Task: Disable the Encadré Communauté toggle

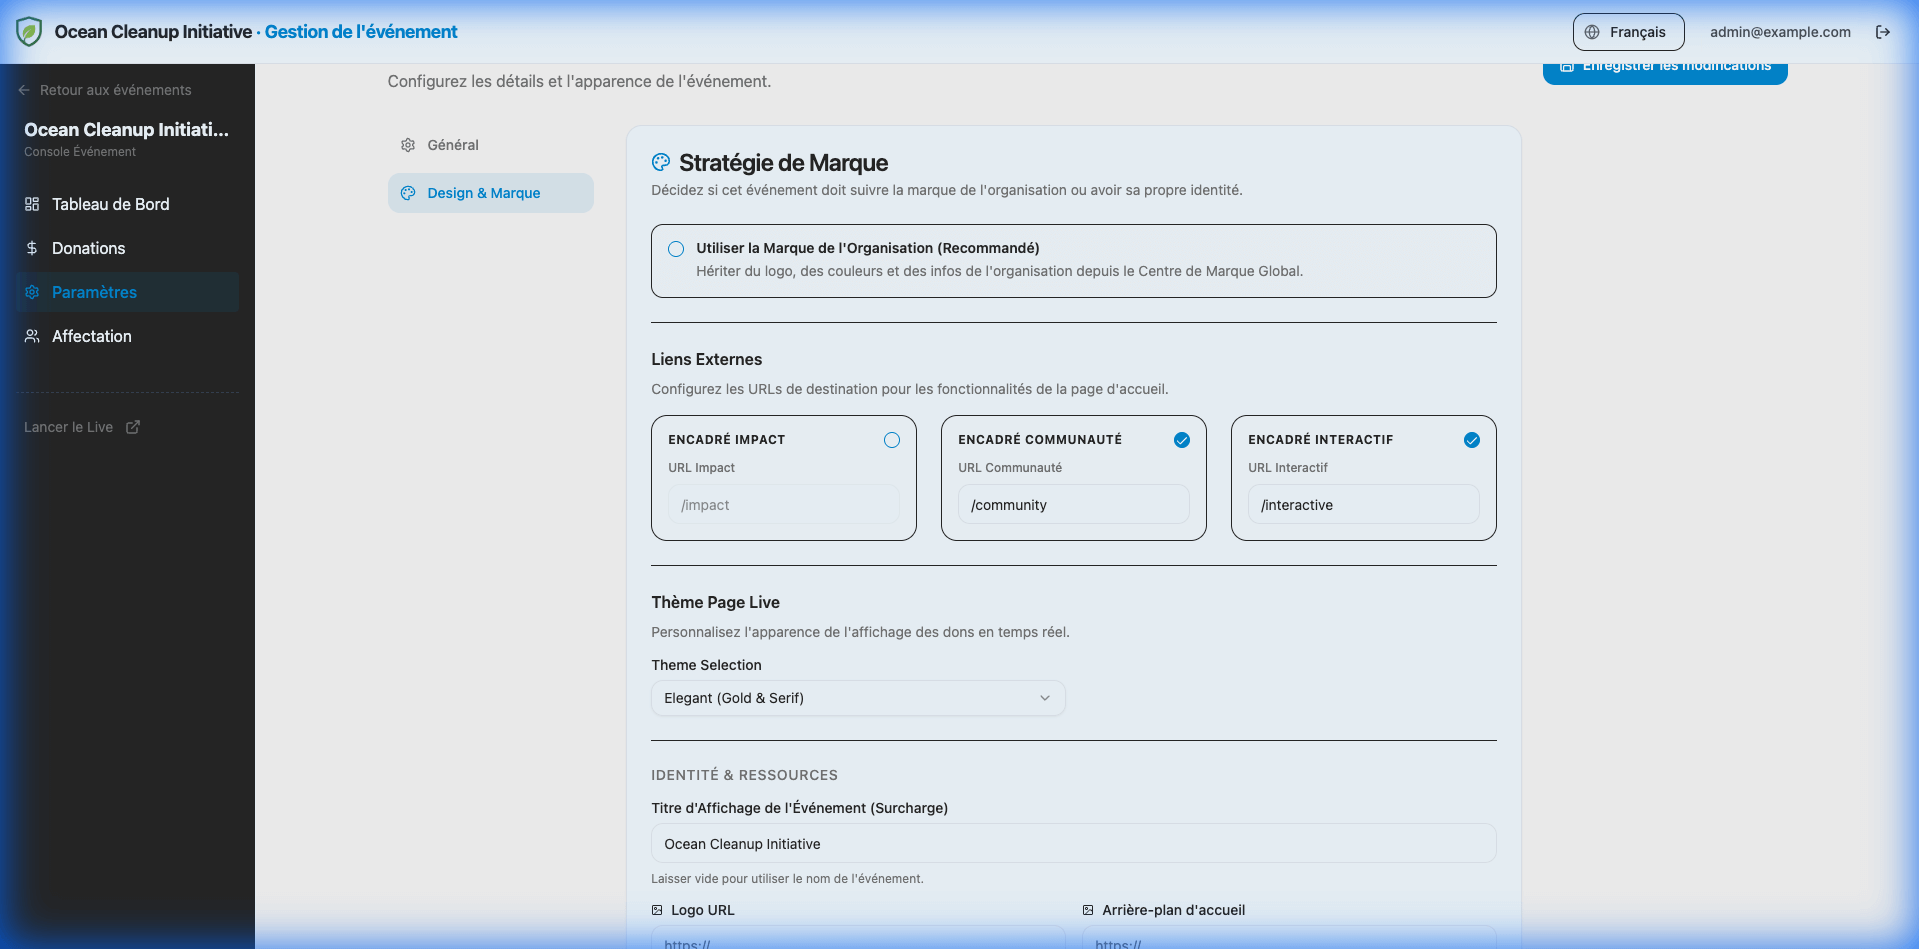Action: [1182, 440]
